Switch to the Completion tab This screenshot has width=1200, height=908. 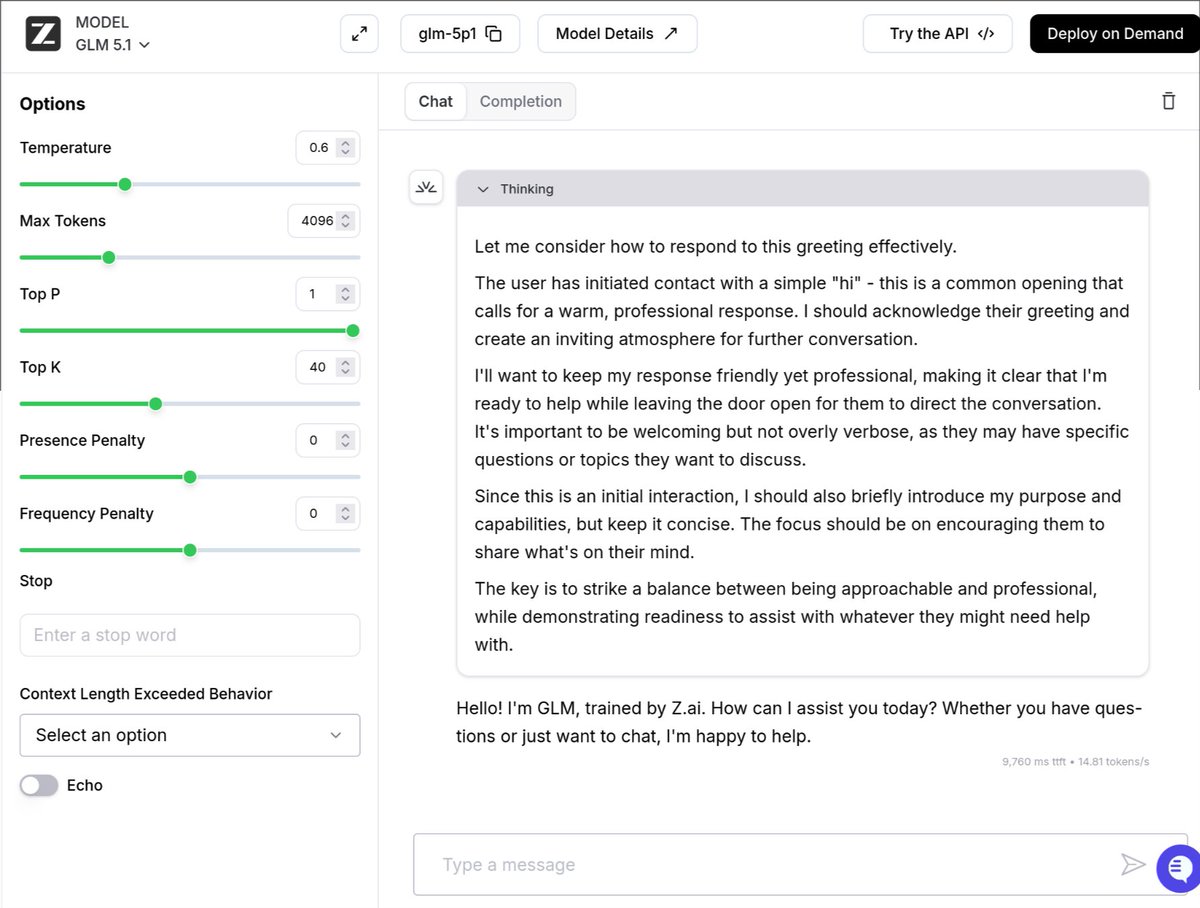tap(521, 101)
